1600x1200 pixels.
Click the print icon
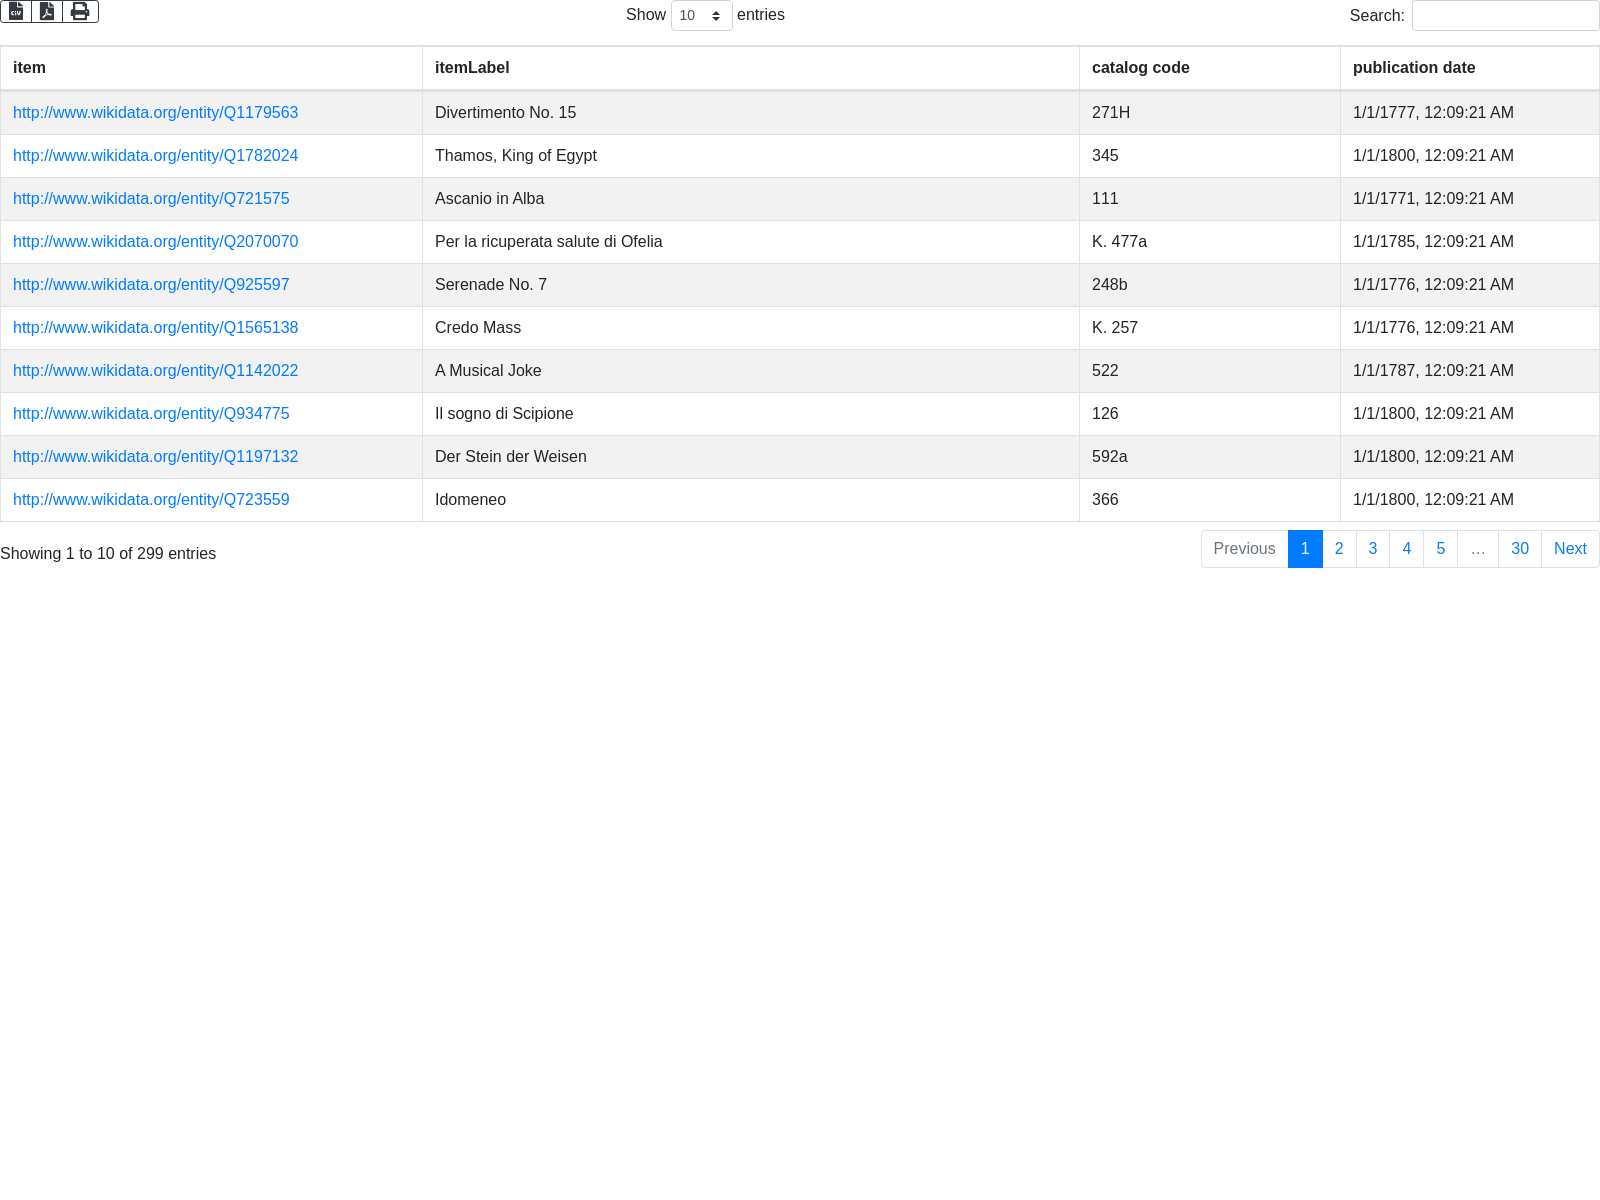click(80, 11)
